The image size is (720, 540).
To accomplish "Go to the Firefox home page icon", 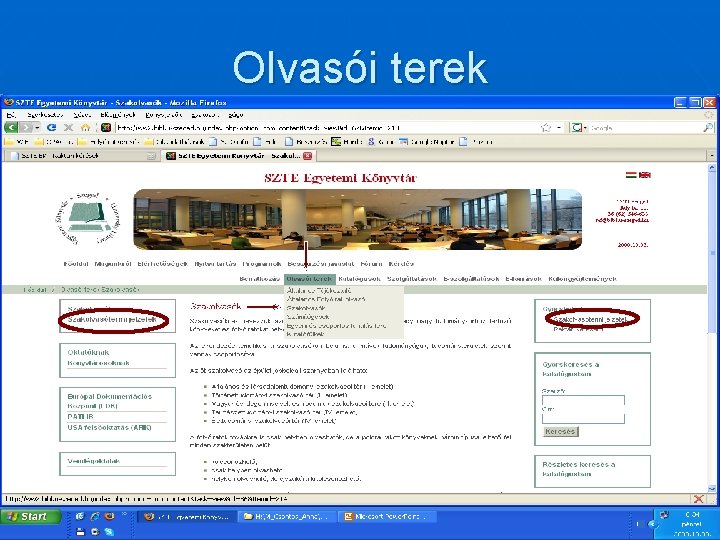I will (x=85, y=127).
